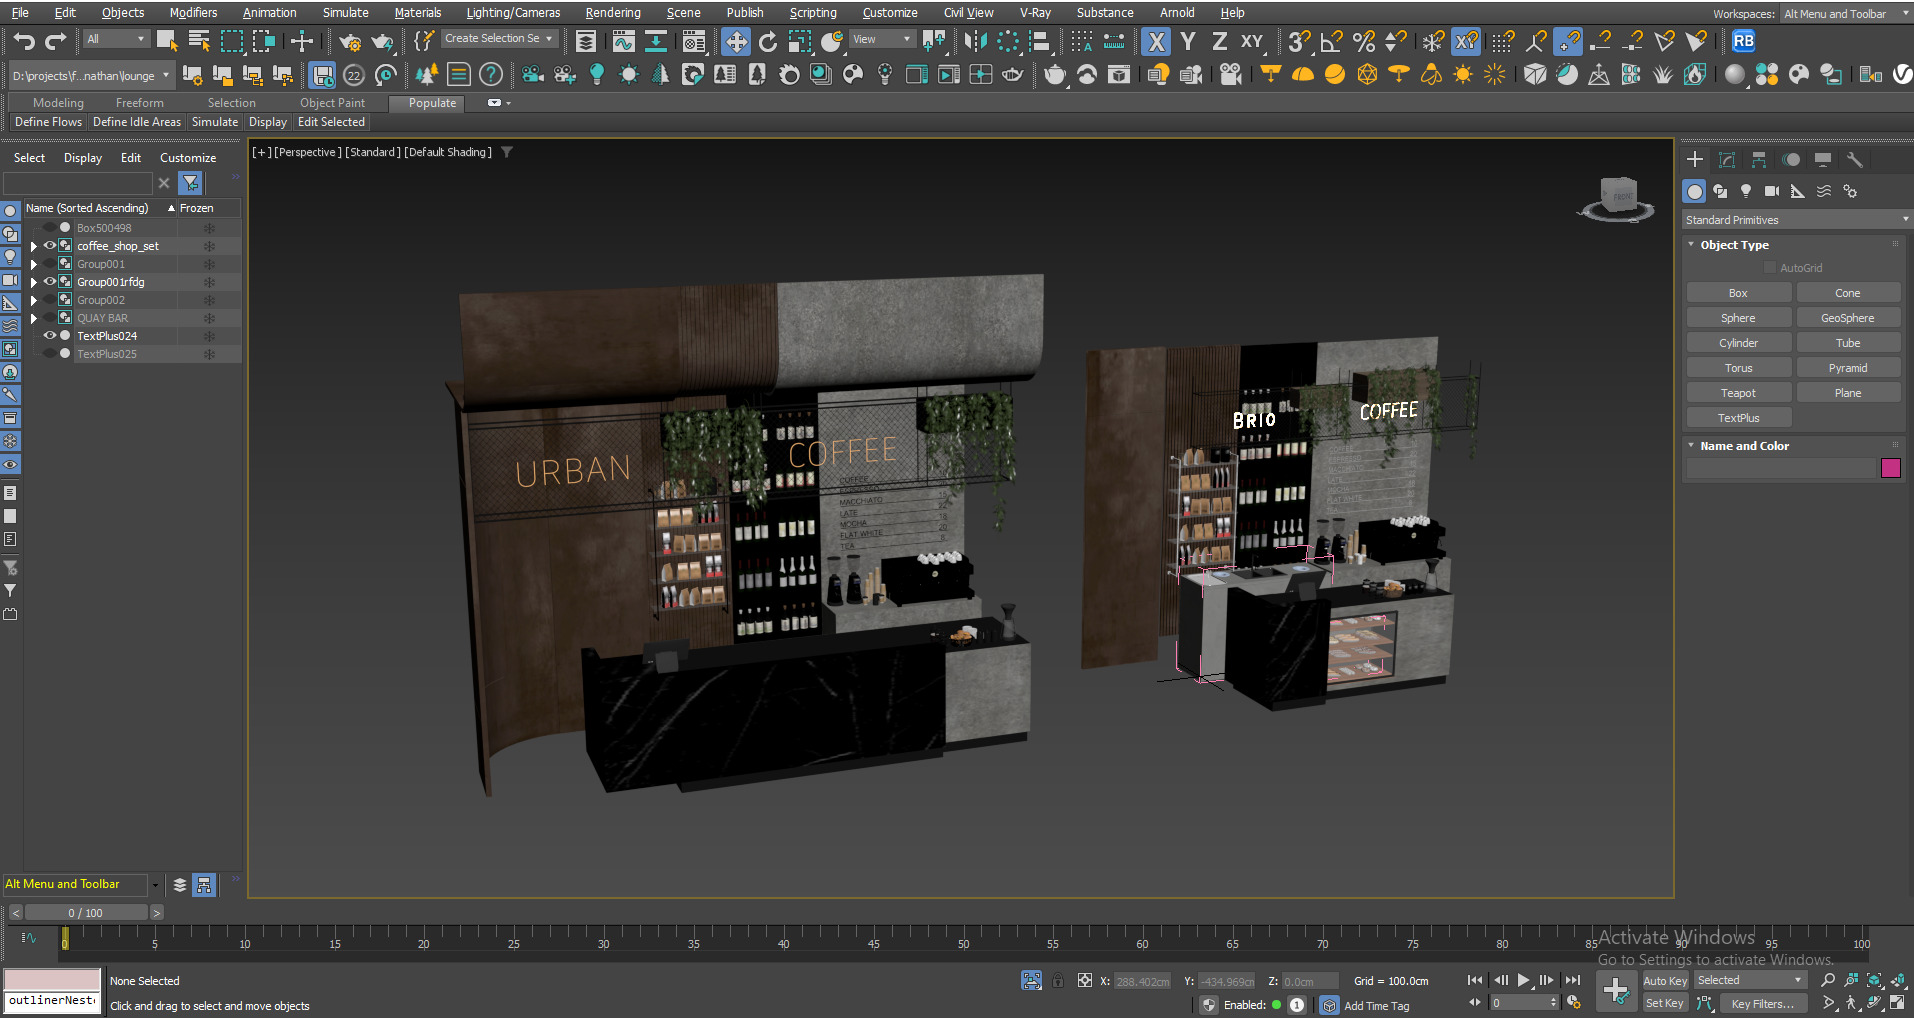
Task: Restrict movement to the Z axis
Action: 1219,41
